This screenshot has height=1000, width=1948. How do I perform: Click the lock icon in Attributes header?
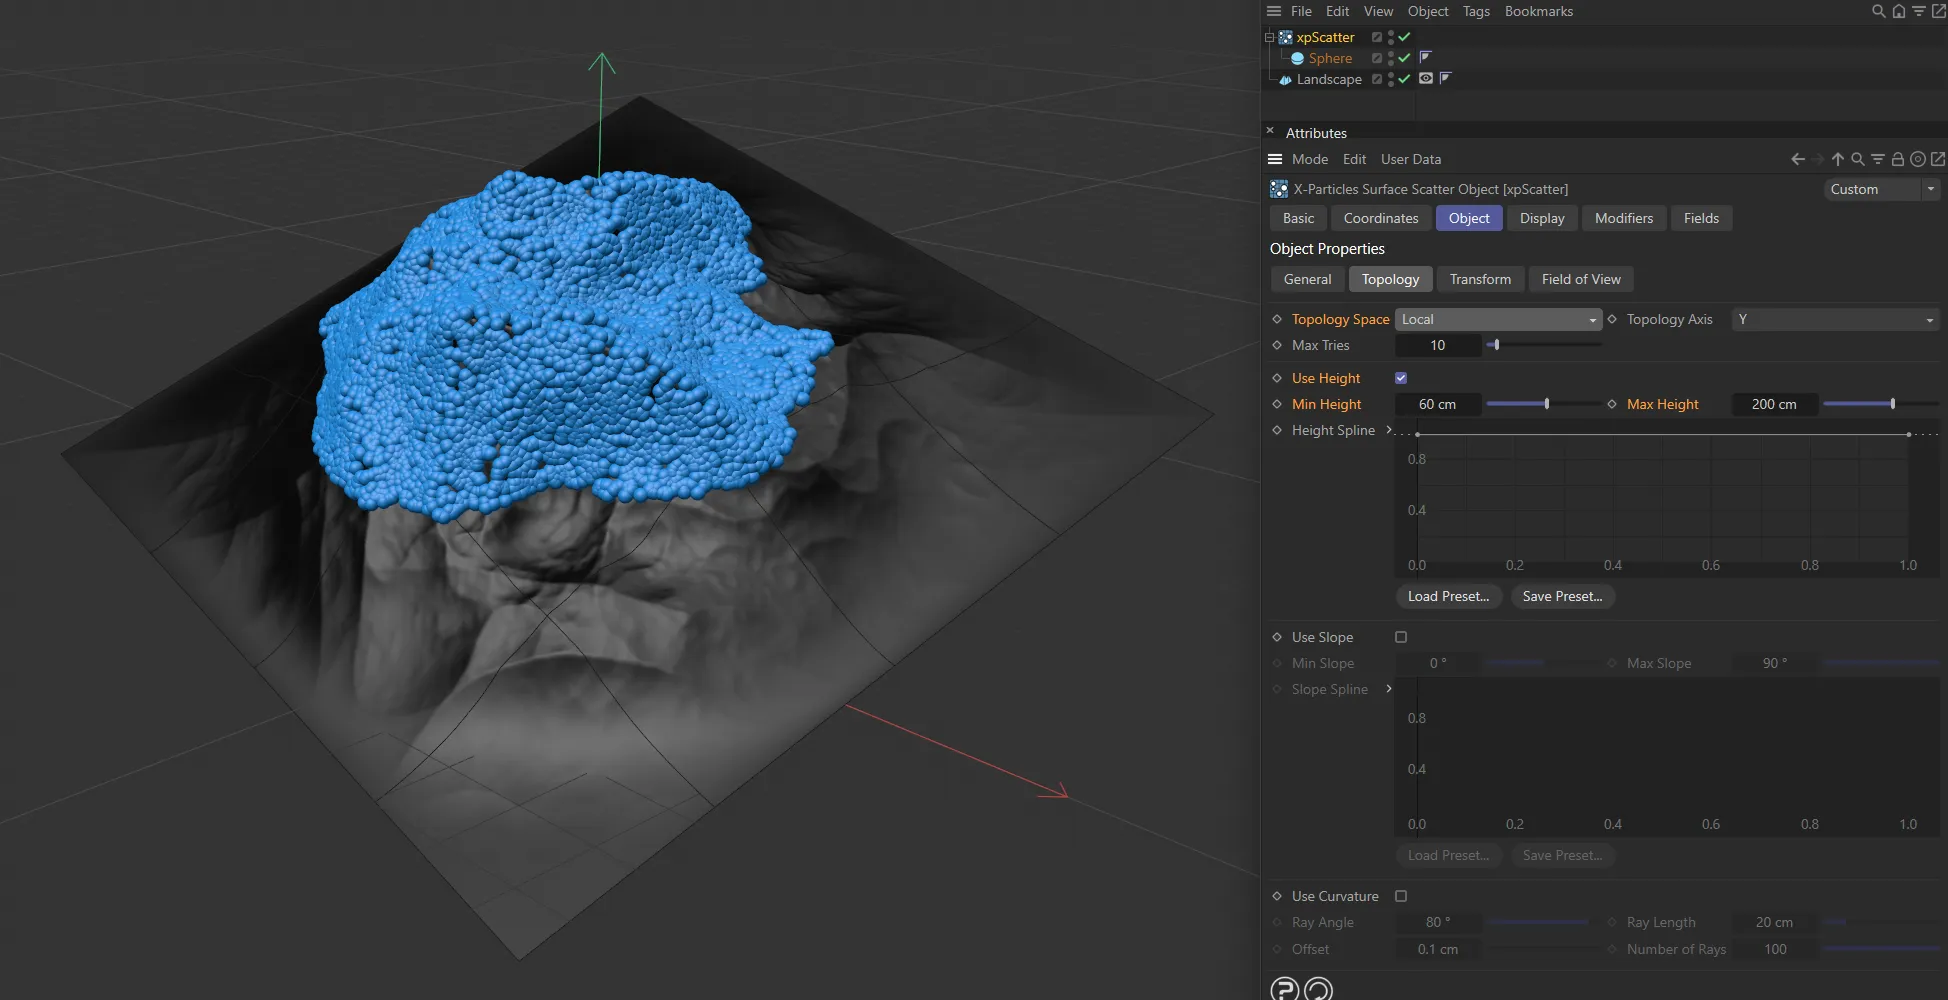click(1898, 159)
